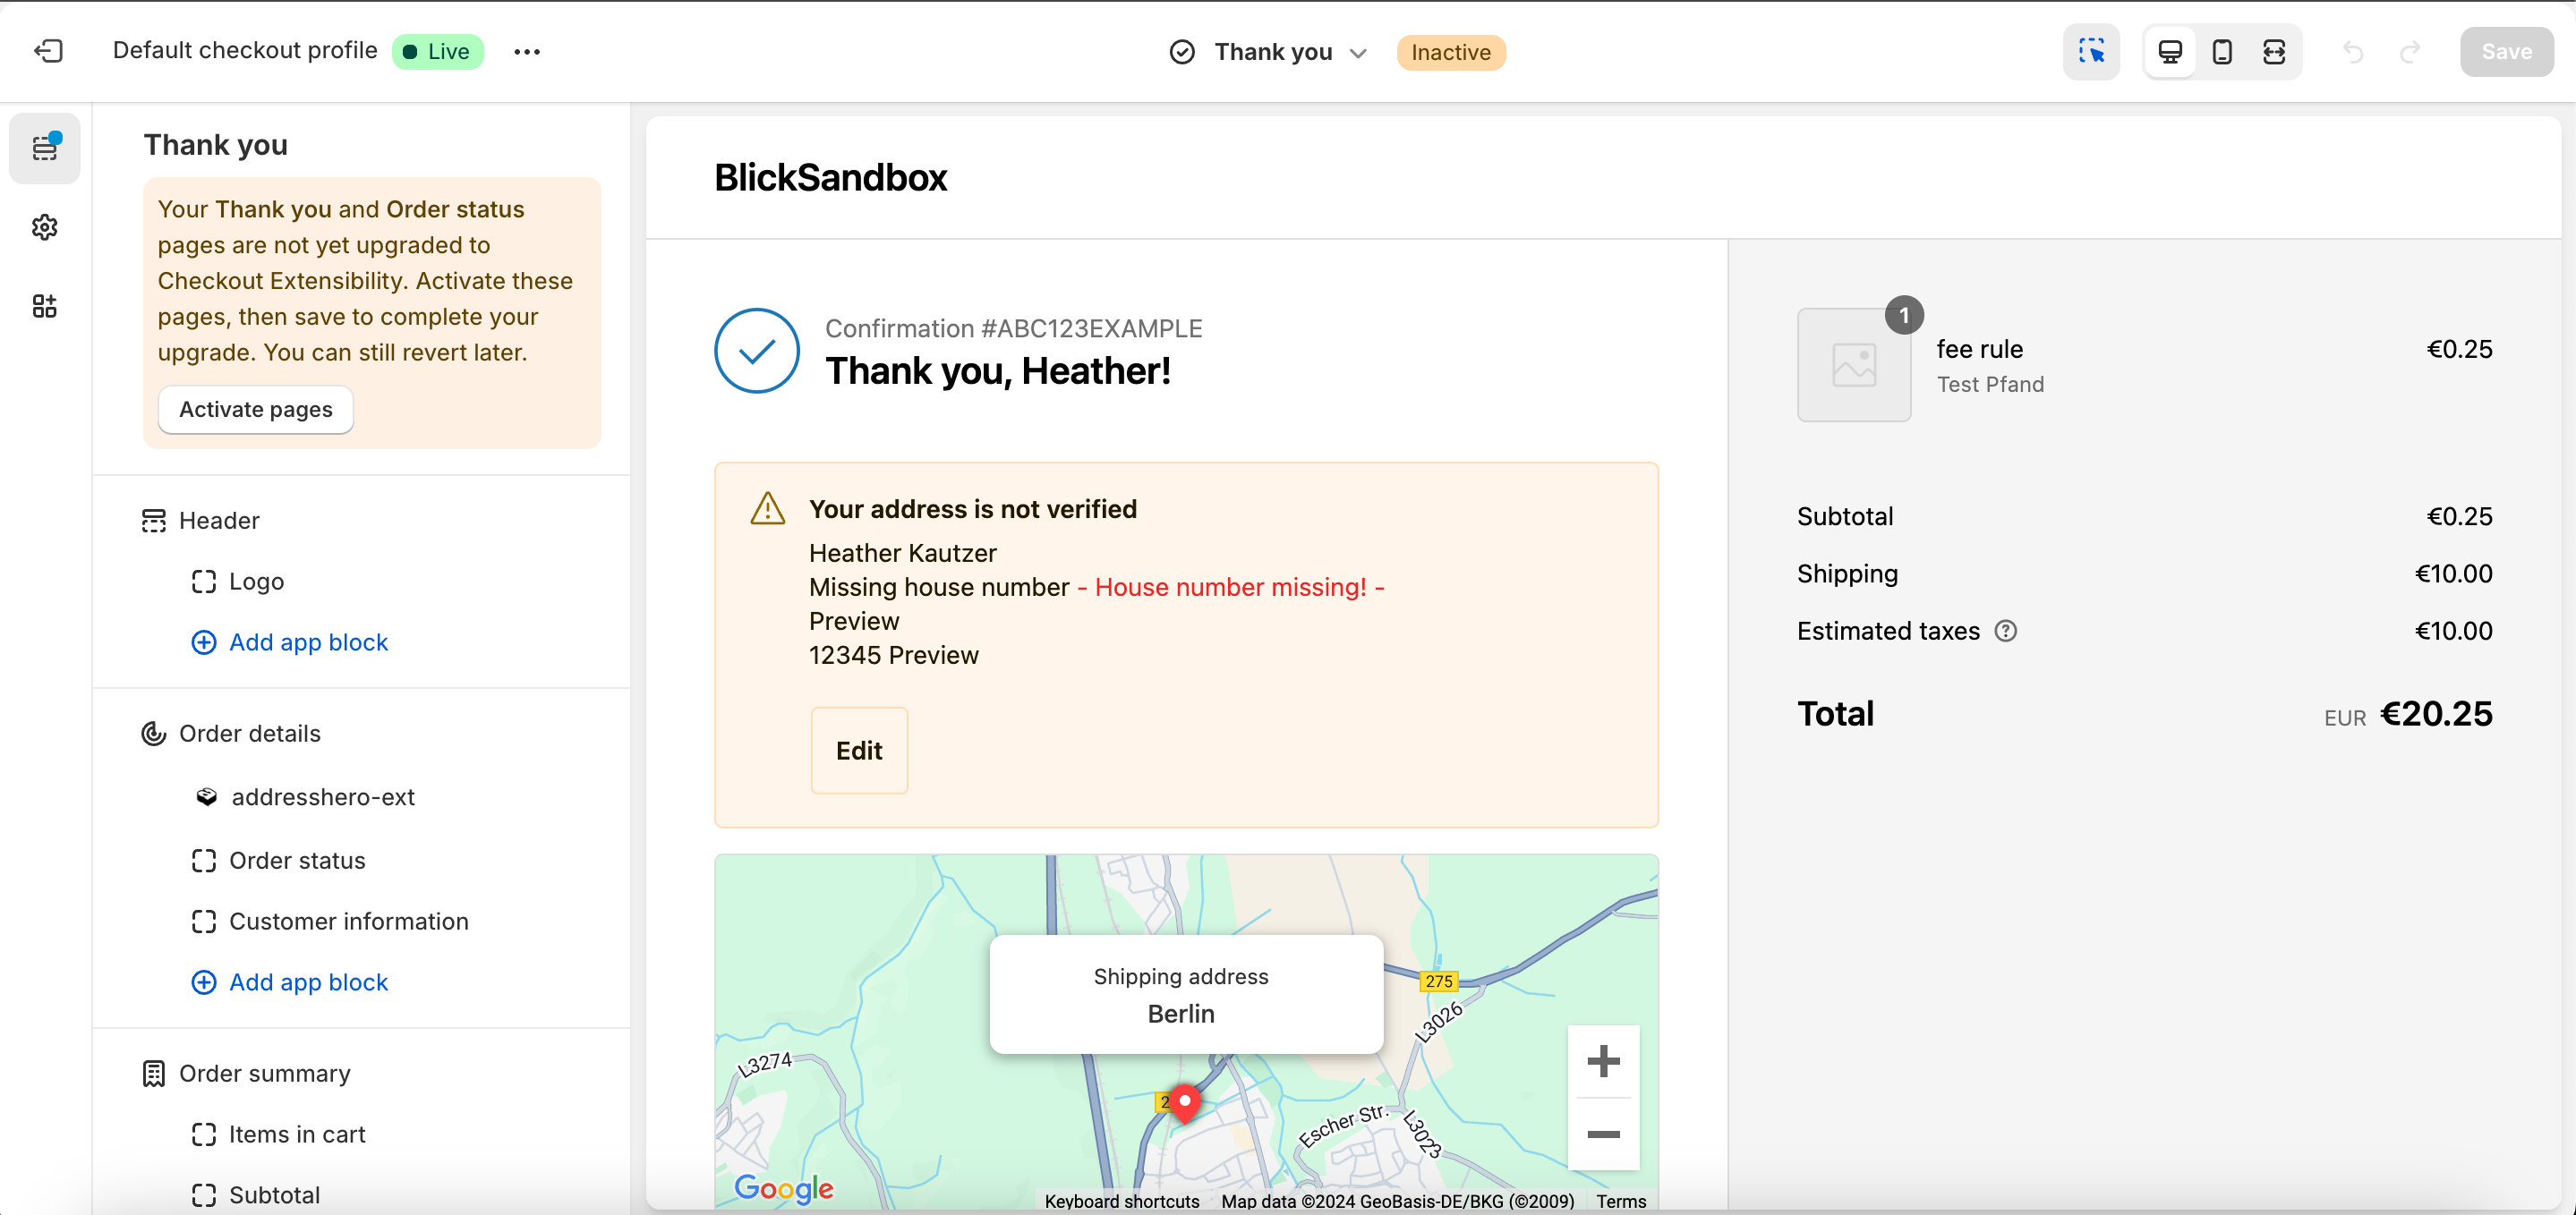
Task: Click the confirmation checkmark circle icon
Action: [x=757, y=351]
